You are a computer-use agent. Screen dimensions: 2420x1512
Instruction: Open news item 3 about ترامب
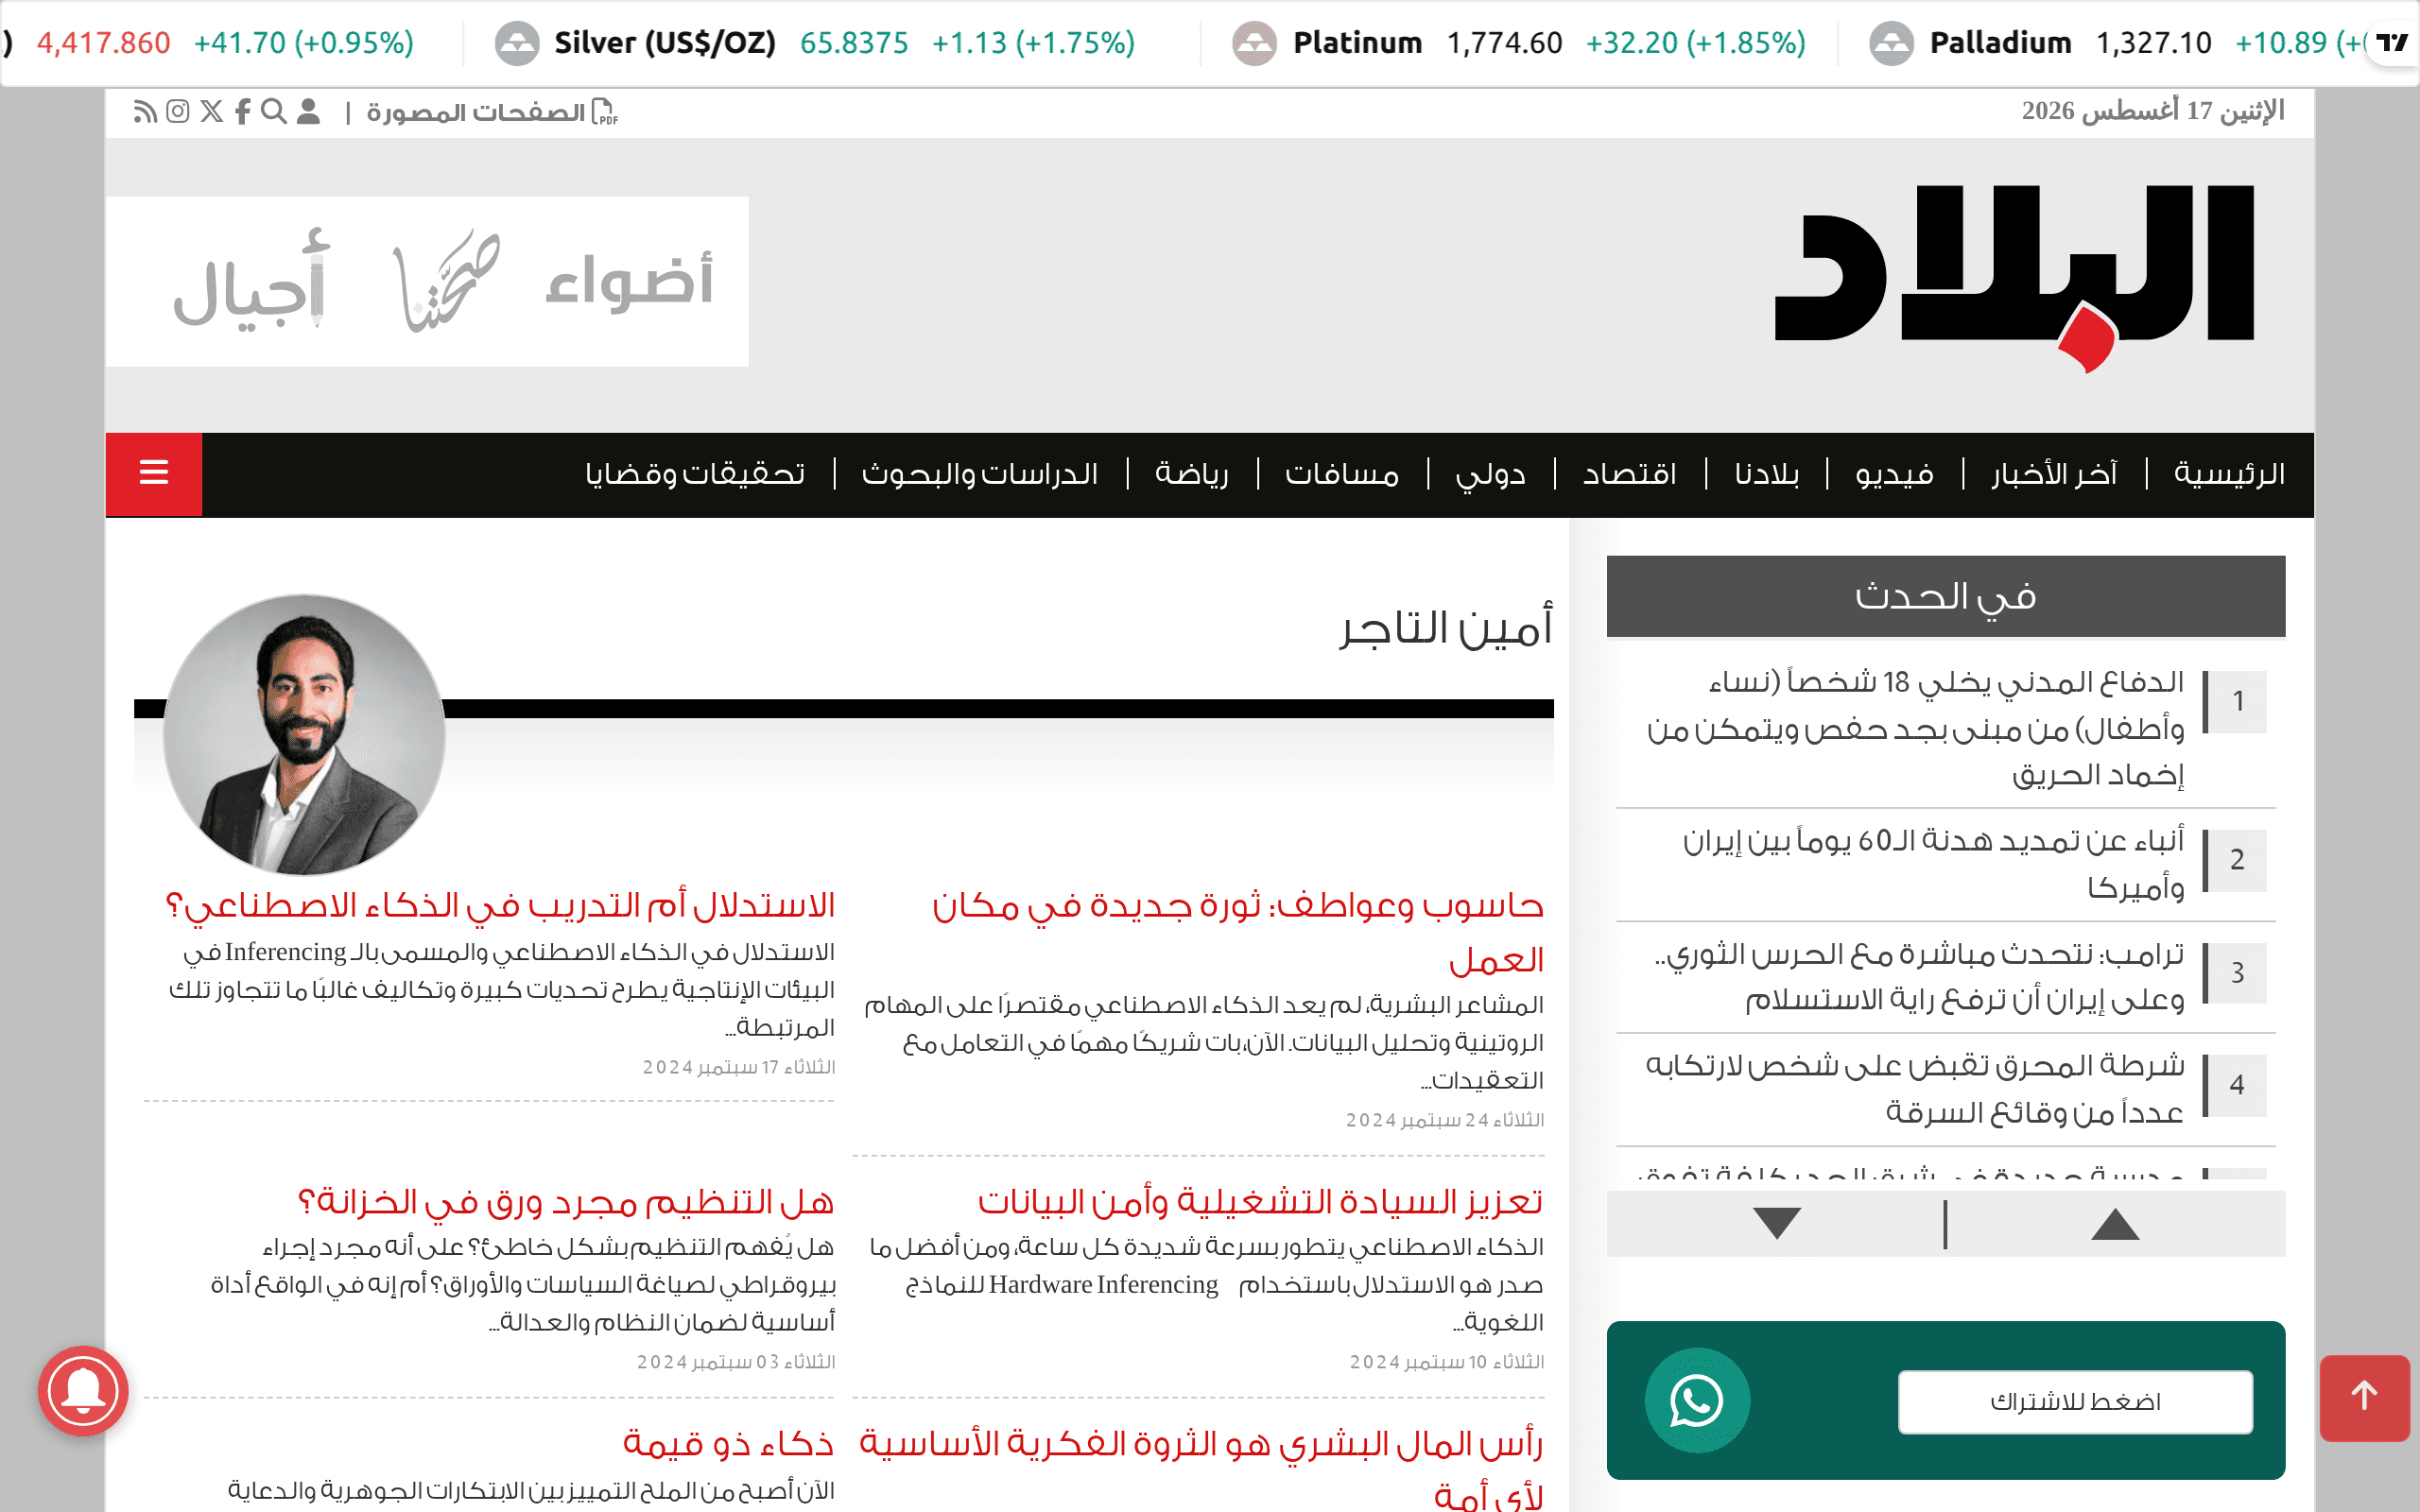[1919, 976]
